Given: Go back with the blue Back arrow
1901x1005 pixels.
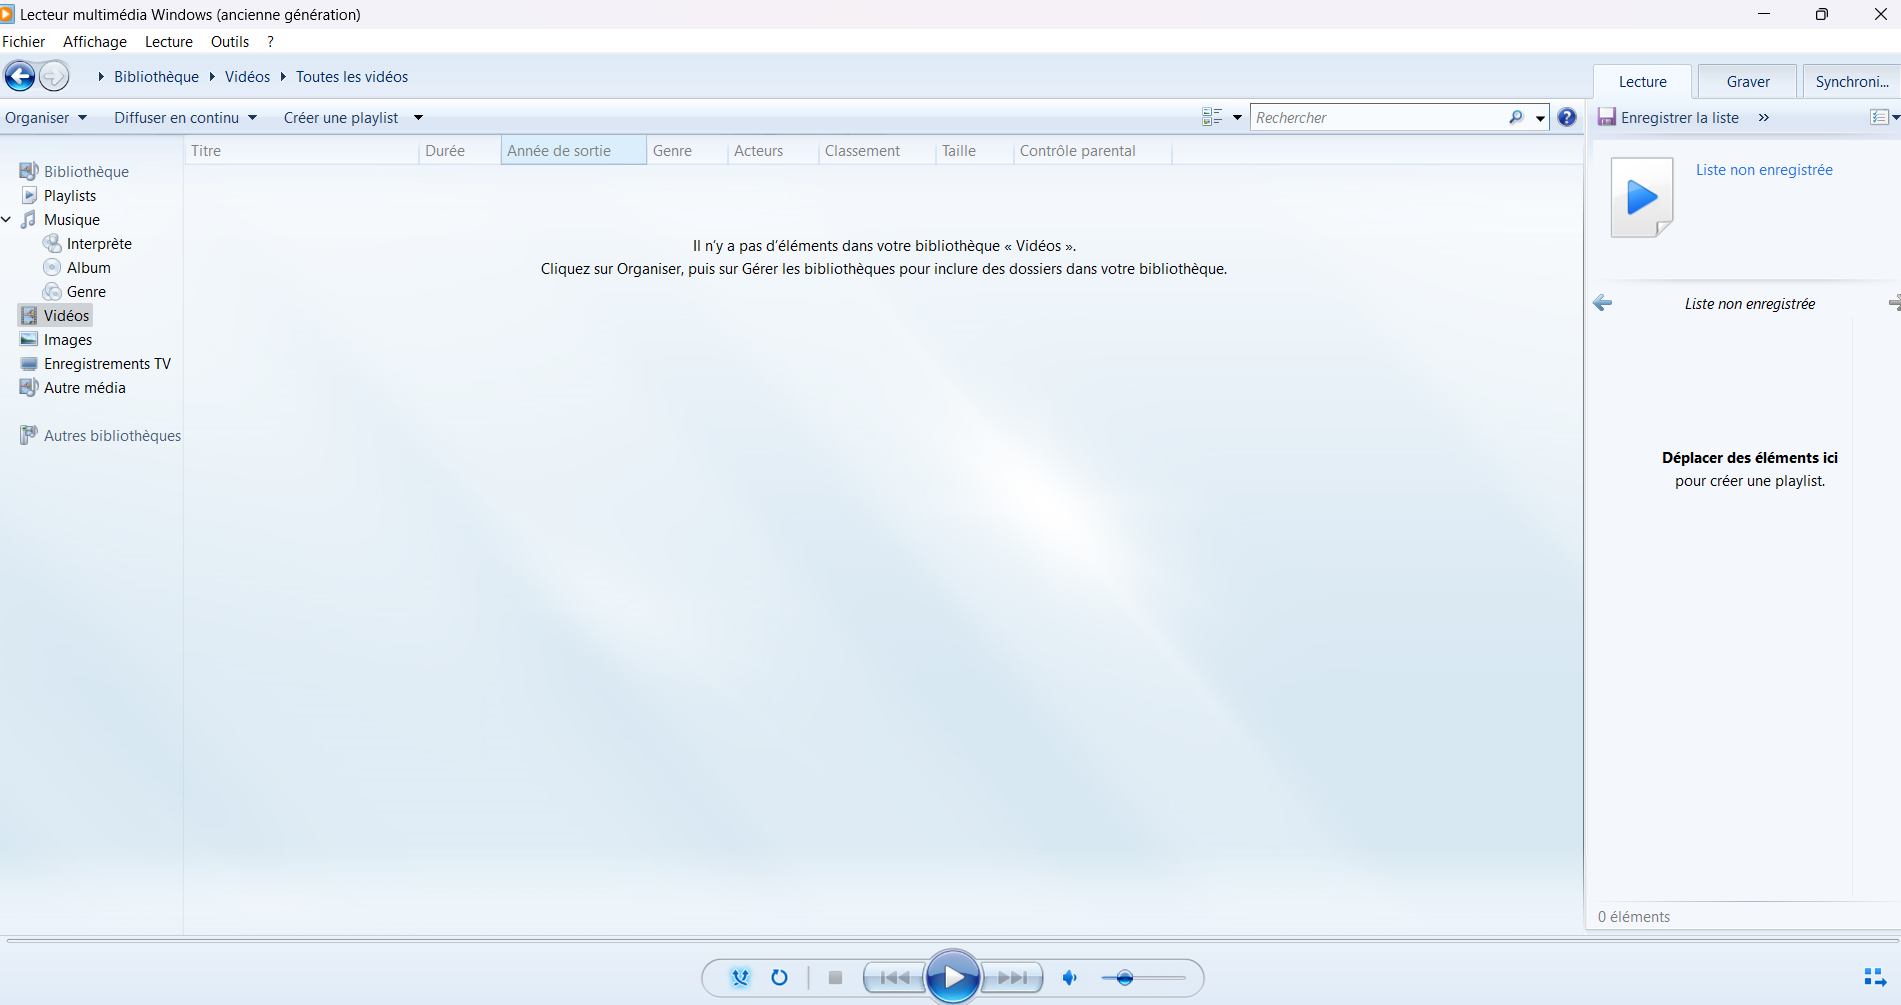Looking at the screenshot, I should (20, 76).
